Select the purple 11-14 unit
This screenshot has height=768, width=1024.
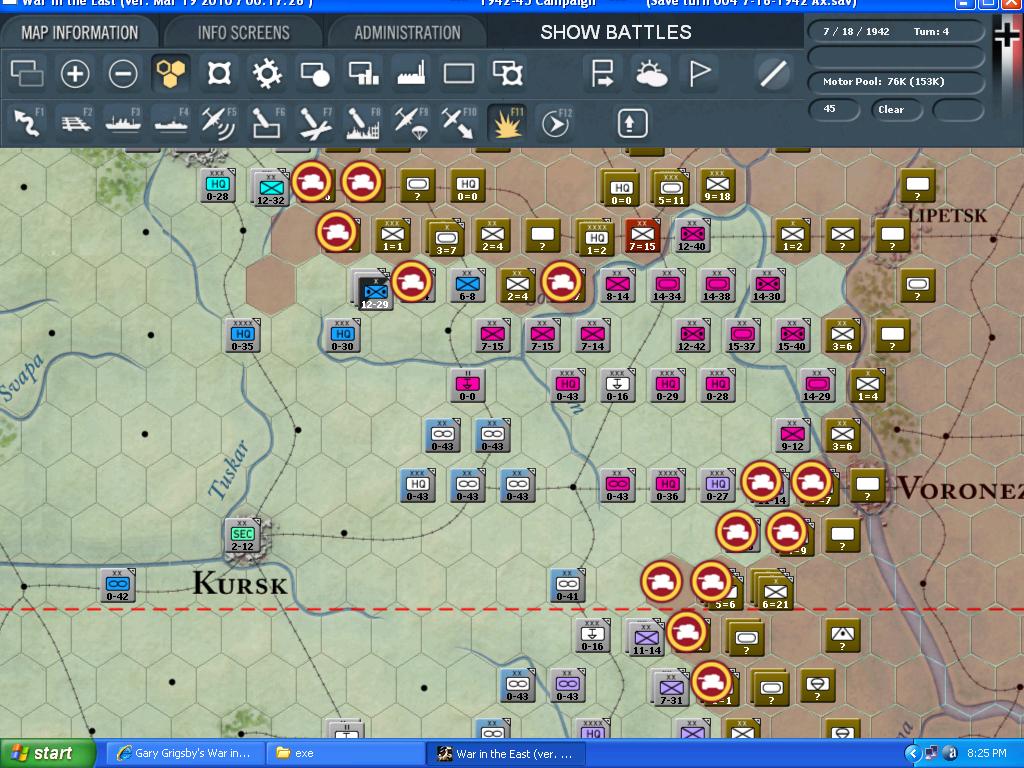point(646,637)
